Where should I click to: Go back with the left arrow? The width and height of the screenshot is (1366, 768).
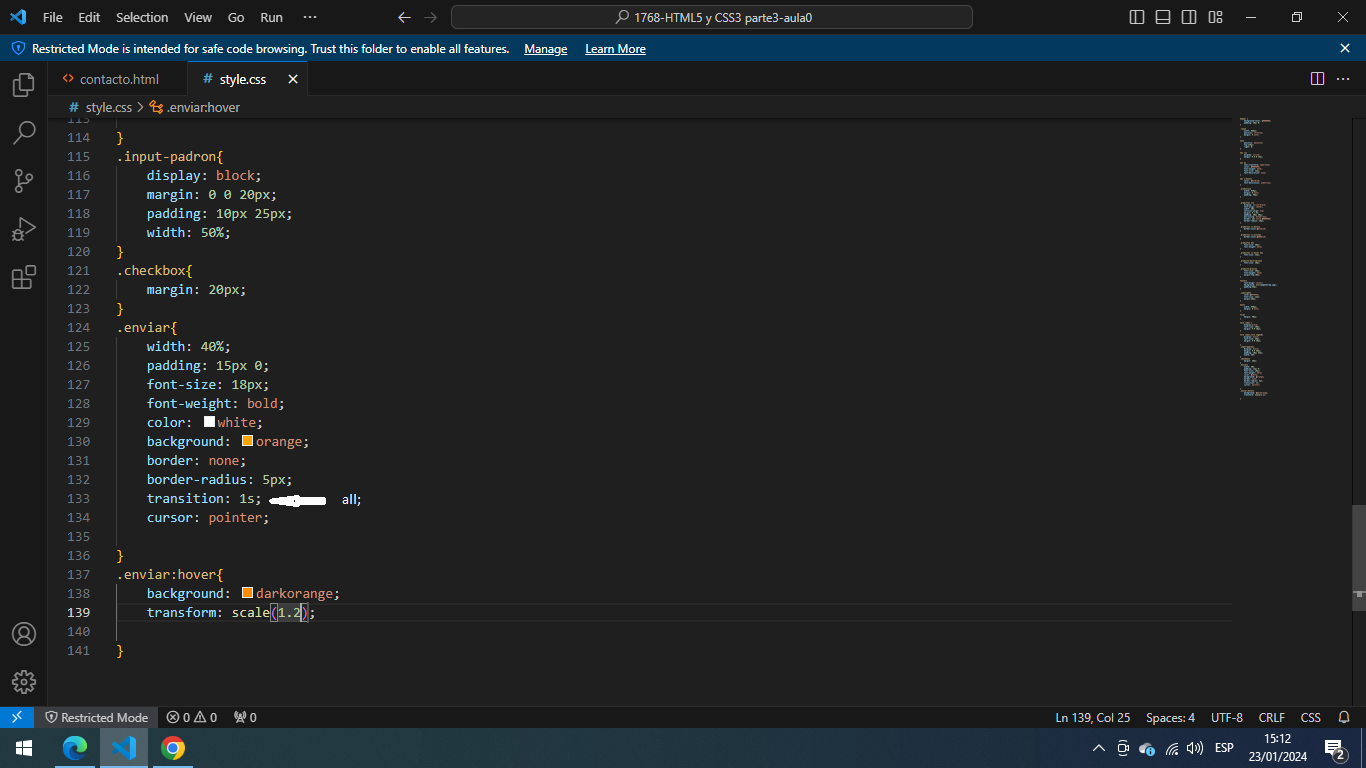point(404,17)
